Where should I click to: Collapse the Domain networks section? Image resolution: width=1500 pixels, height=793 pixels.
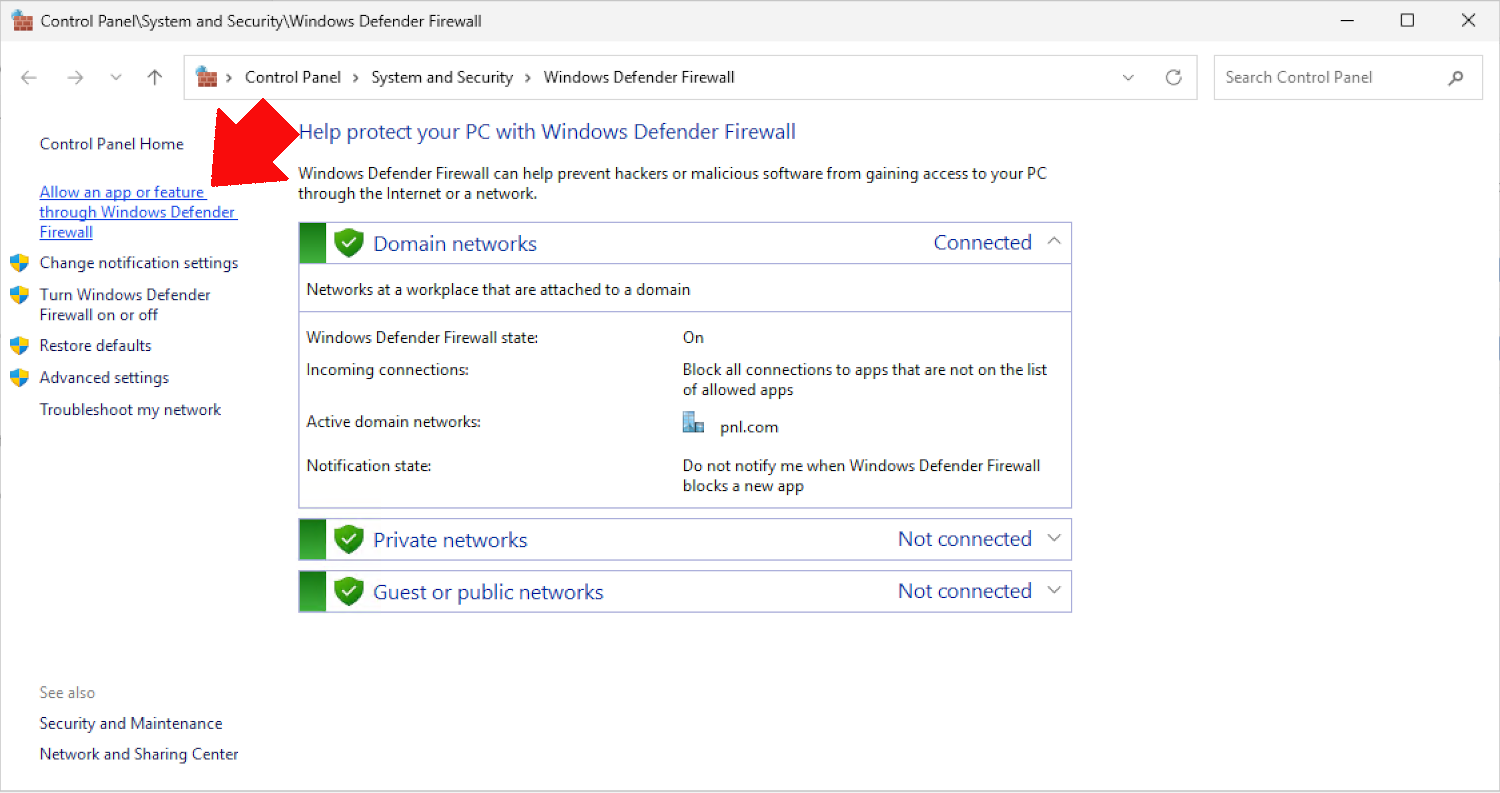(1053, 242)
